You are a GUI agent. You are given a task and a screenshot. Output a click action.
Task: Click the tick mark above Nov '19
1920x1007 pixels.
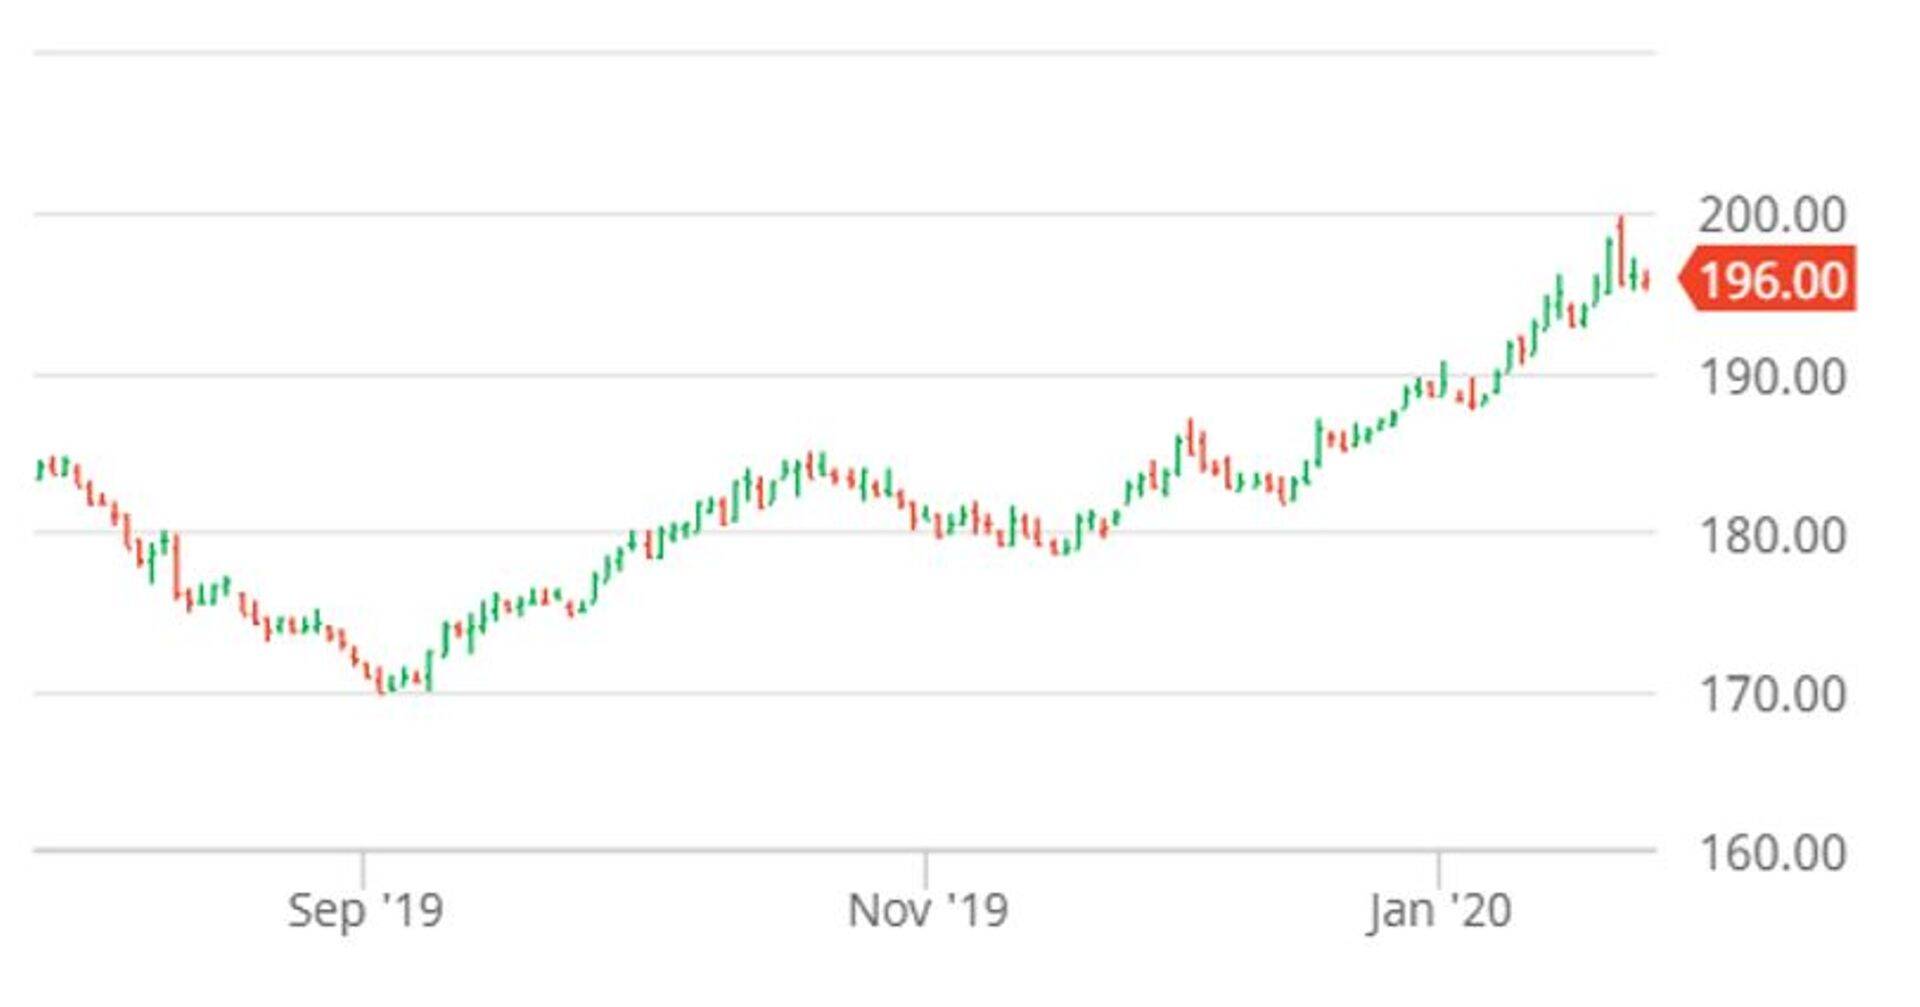[926, 867]
